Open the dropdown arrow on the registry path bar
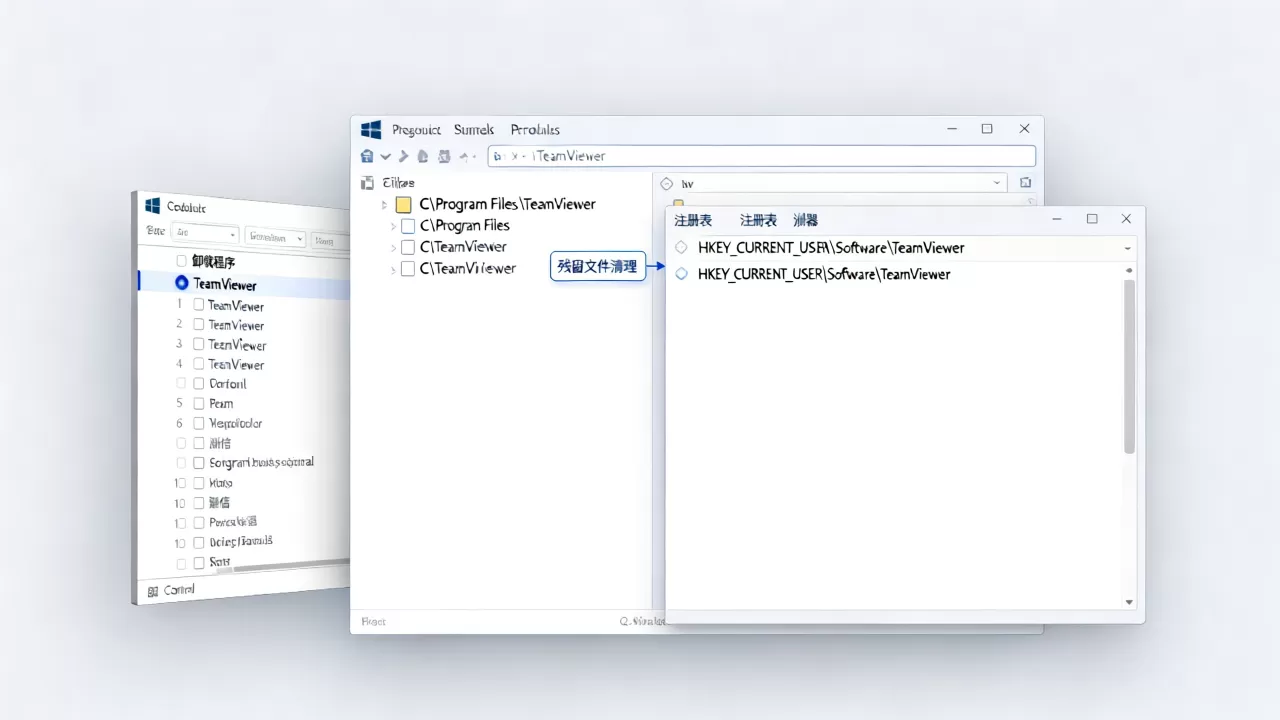 tap(1128, 248)
